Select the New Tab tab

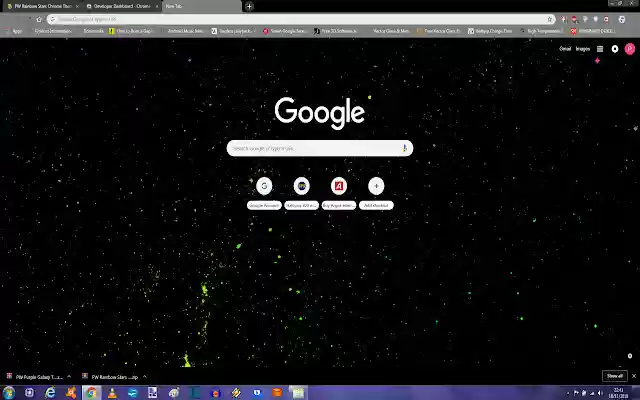pyautogui.click(x=202, y=7)
